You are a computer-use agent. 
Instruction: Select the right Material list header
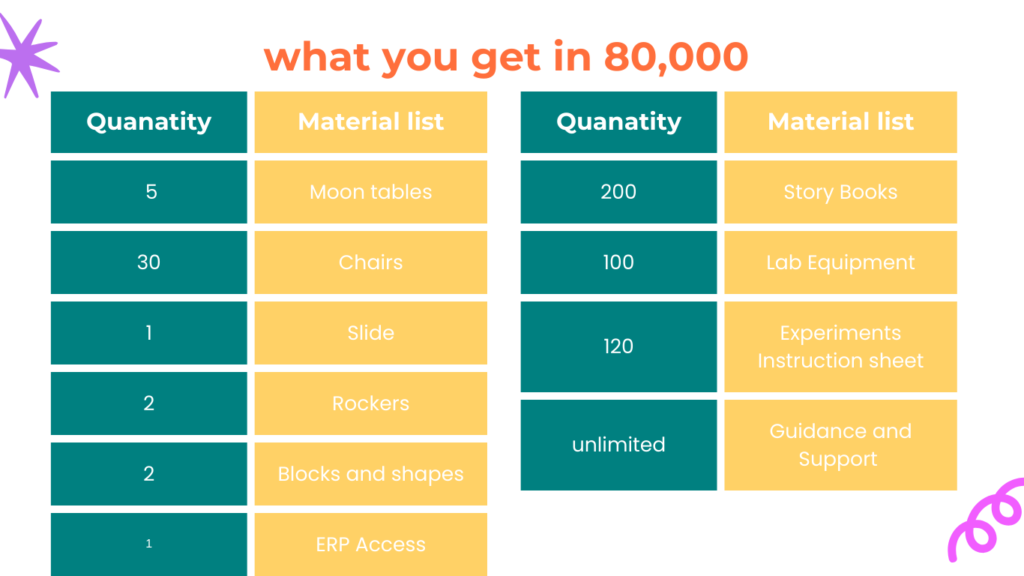click(x=840, y=122)
